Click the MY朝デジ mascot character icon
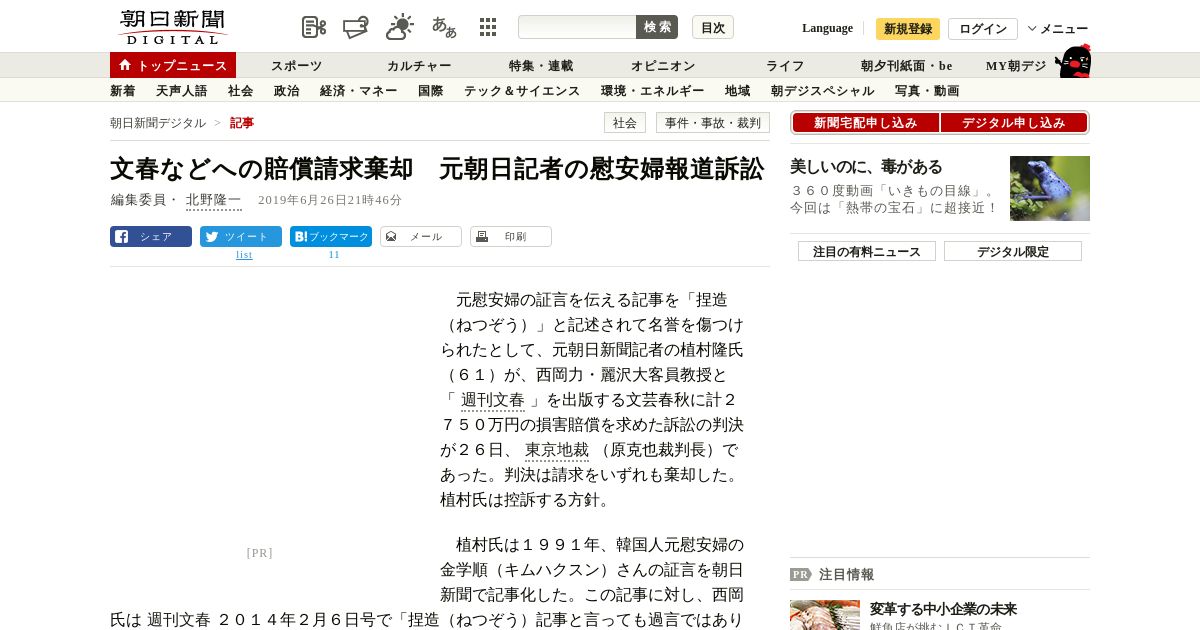Viewport: 1200px width, 630px height. pos(1073,61)
